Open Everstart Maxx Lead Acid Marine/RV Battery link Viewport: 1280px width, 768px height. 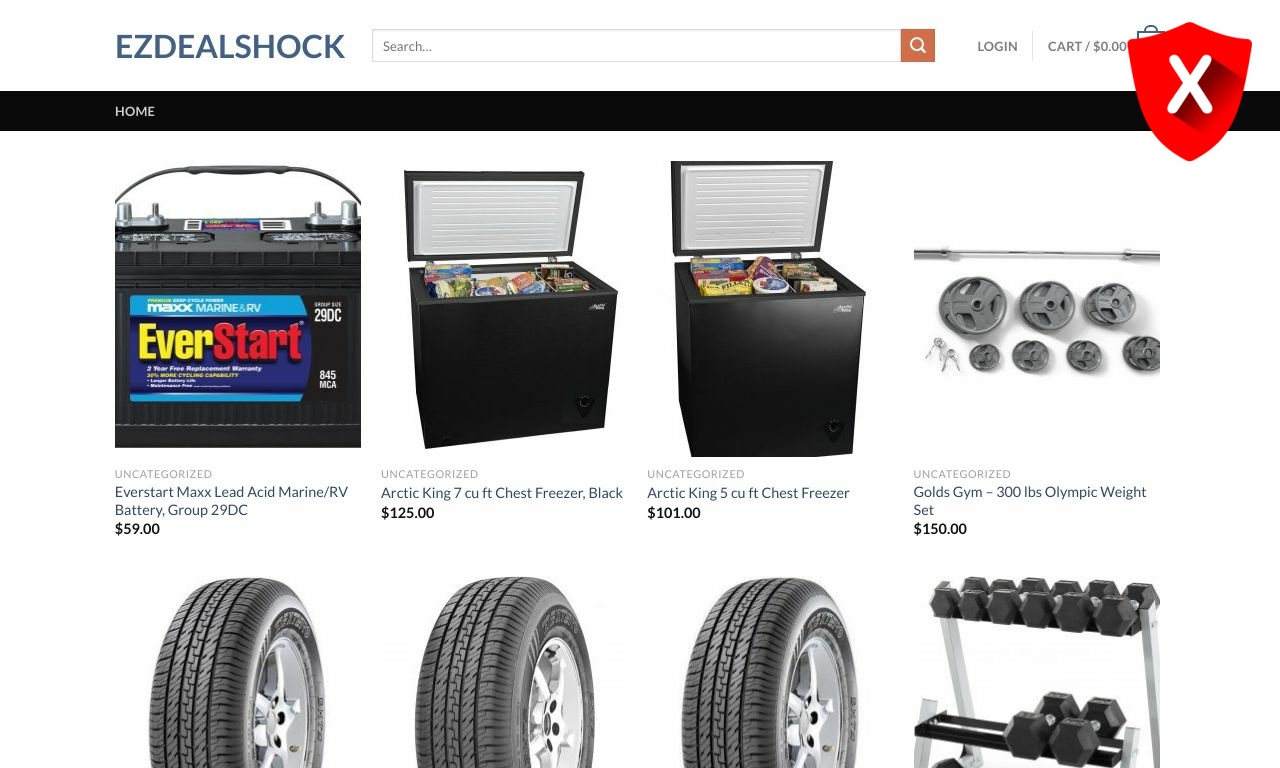point(231,501)
